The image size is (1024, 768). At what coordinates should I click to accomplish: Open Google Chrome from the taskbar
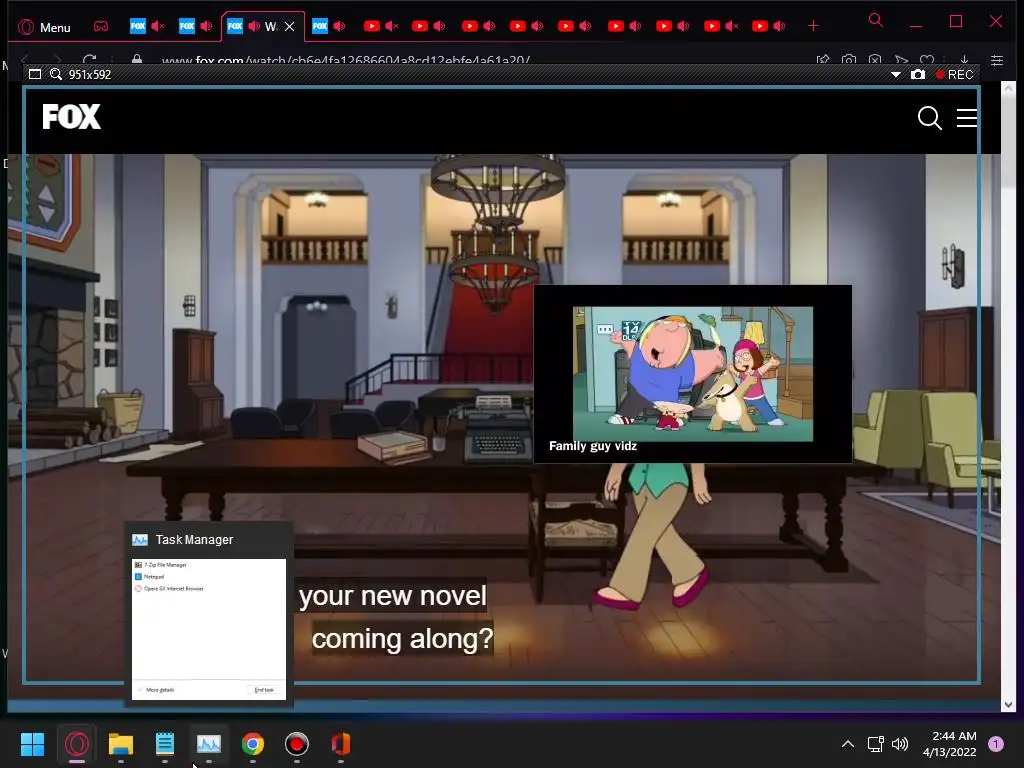[253, 744]
